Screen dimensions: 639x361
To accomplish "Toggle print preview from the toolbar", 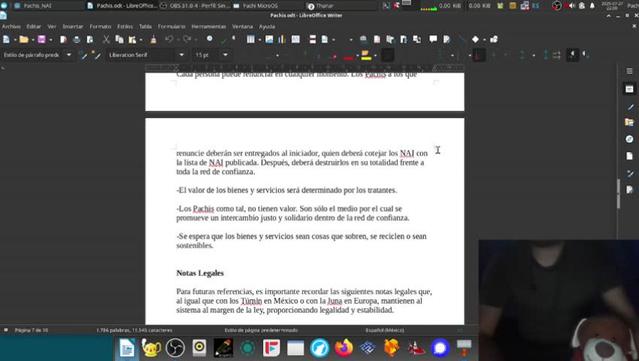I will pos(90,40).
